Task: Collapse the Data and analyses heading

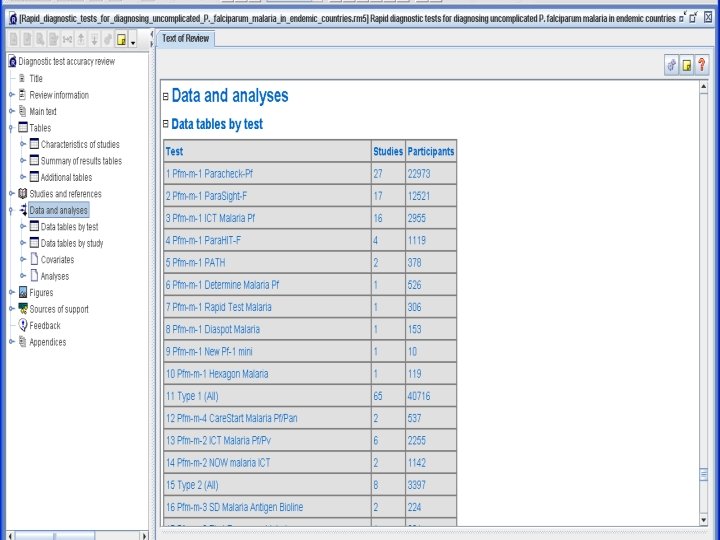Action: 166,96
